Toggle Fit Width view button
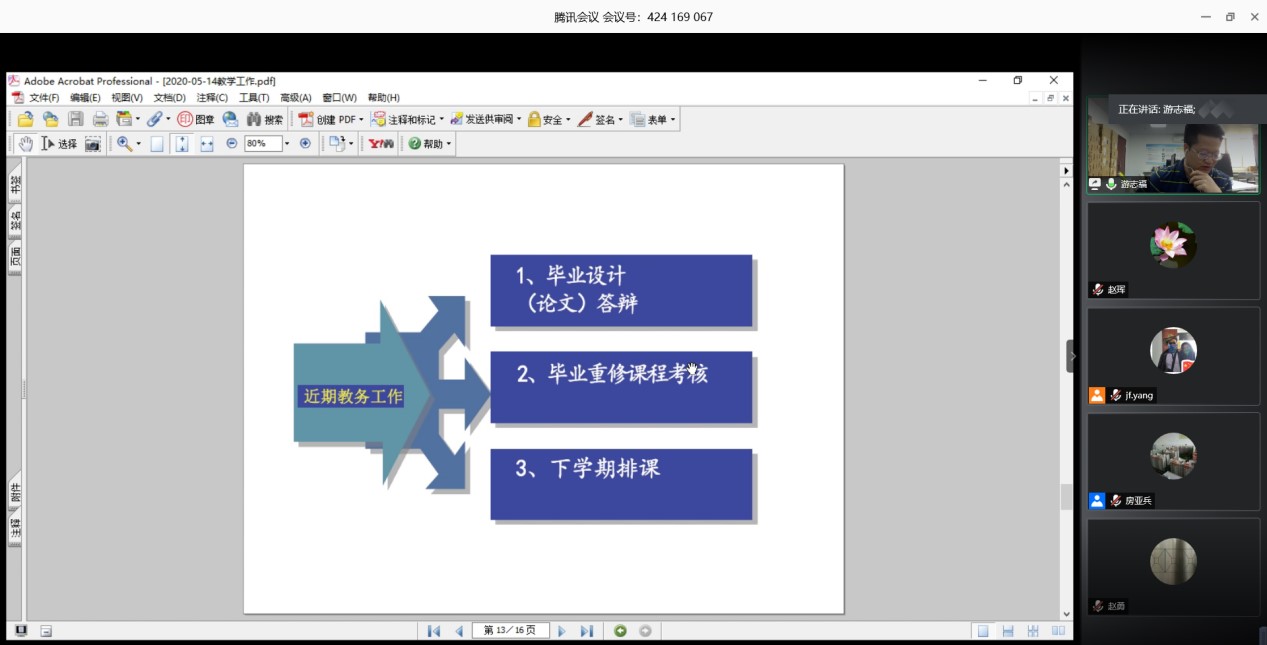Screen dimensions: 1267x645 pyautogui.click(x=207, y=144)
